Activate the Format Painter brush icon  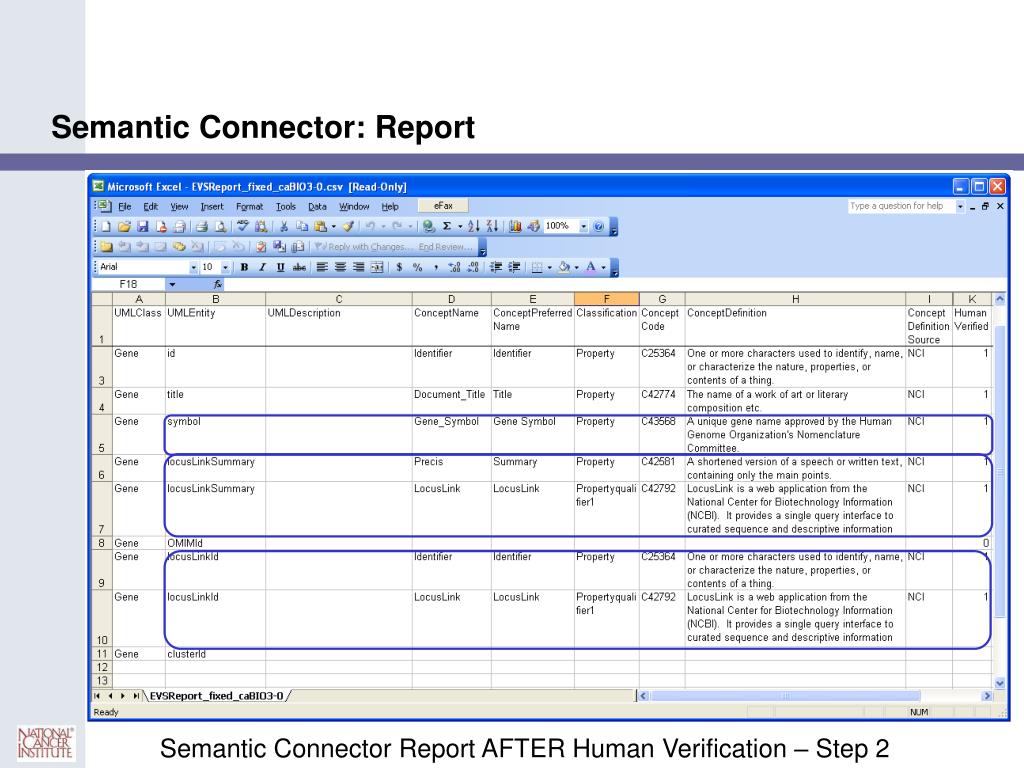[349, 227]
